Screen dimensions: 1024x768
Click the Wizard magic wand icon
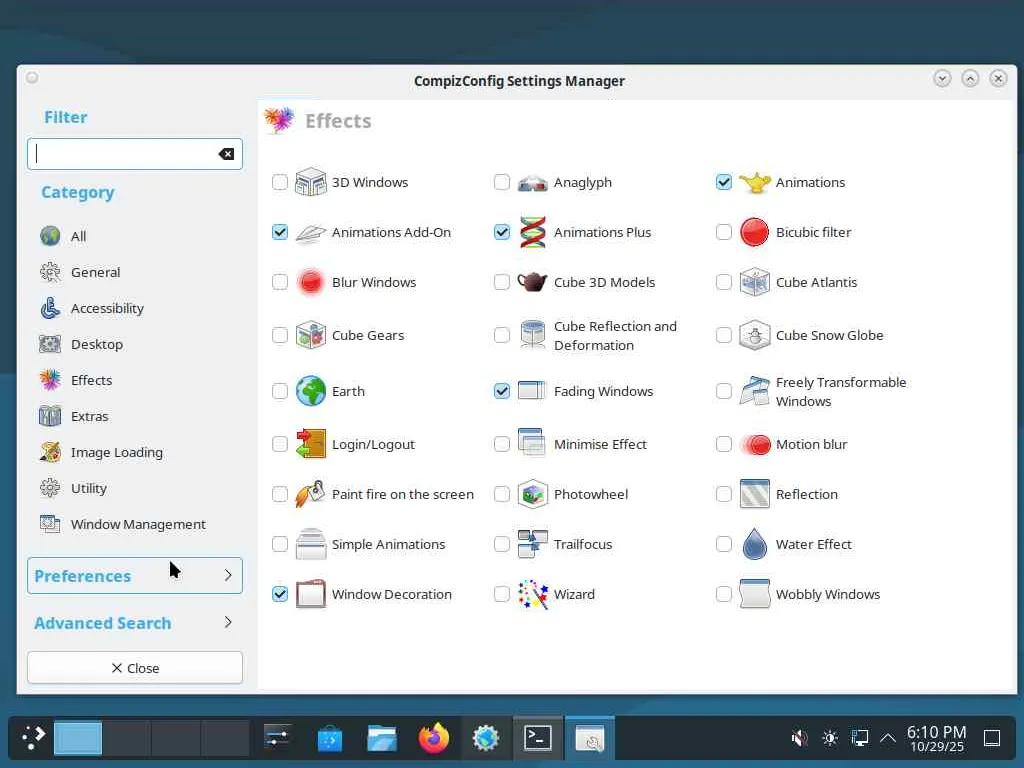(x=532, y=594)
